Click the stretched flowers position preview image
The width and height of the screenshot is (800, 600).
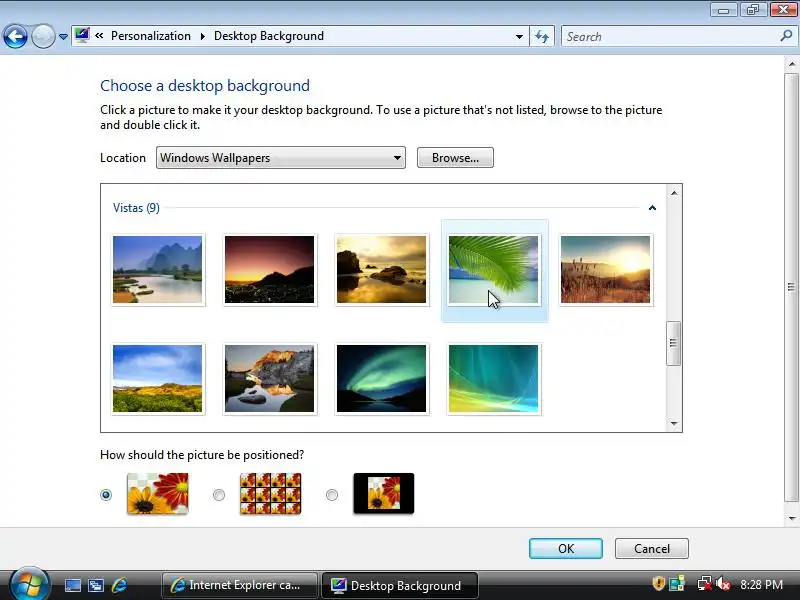pyautogui.click(x=158, y=493)
